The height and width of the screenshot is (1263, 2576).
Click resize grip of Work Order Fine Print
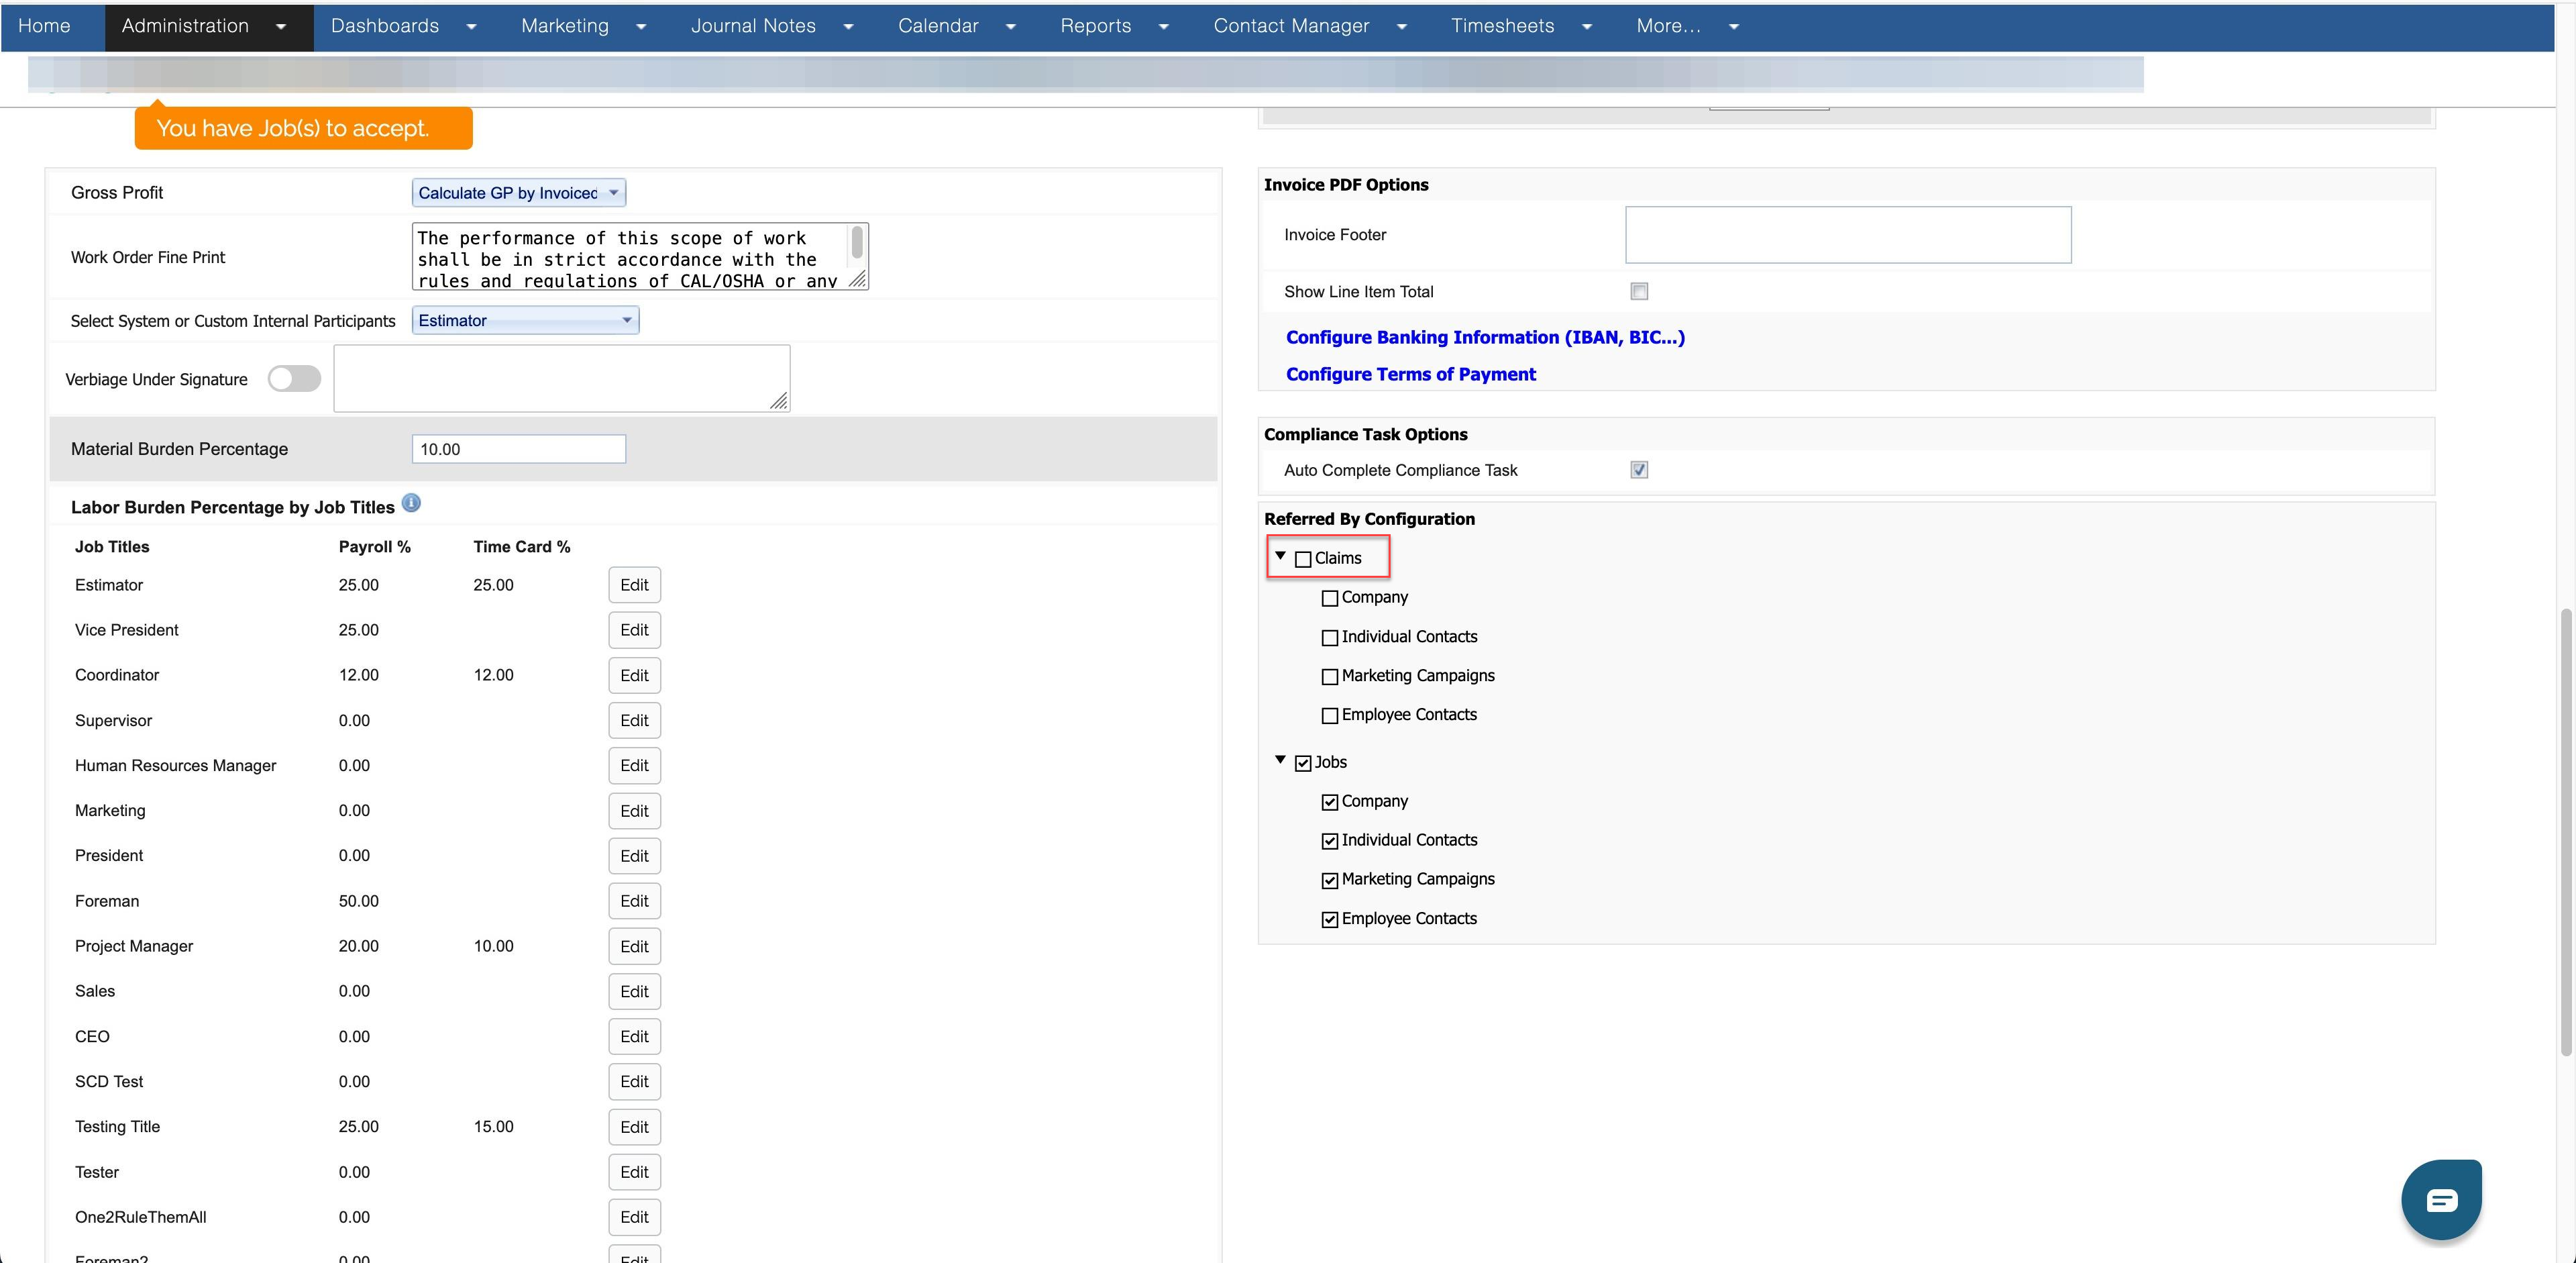tap(858, 280)
